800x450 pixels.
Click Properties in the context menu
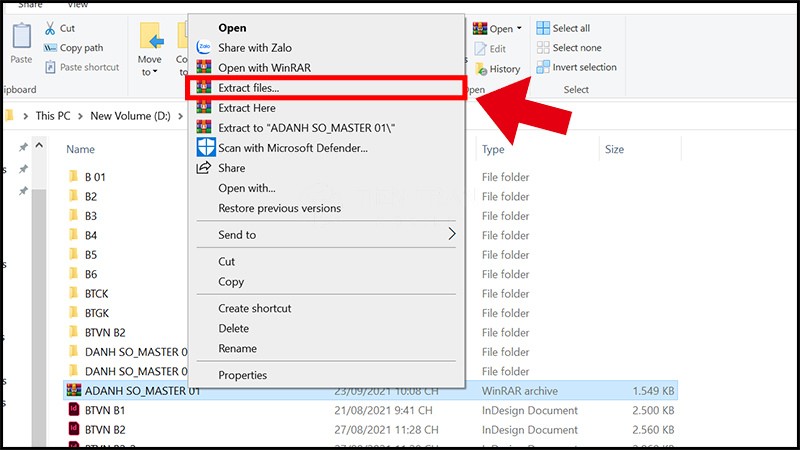pyautogui.click(x=242, y=375)
